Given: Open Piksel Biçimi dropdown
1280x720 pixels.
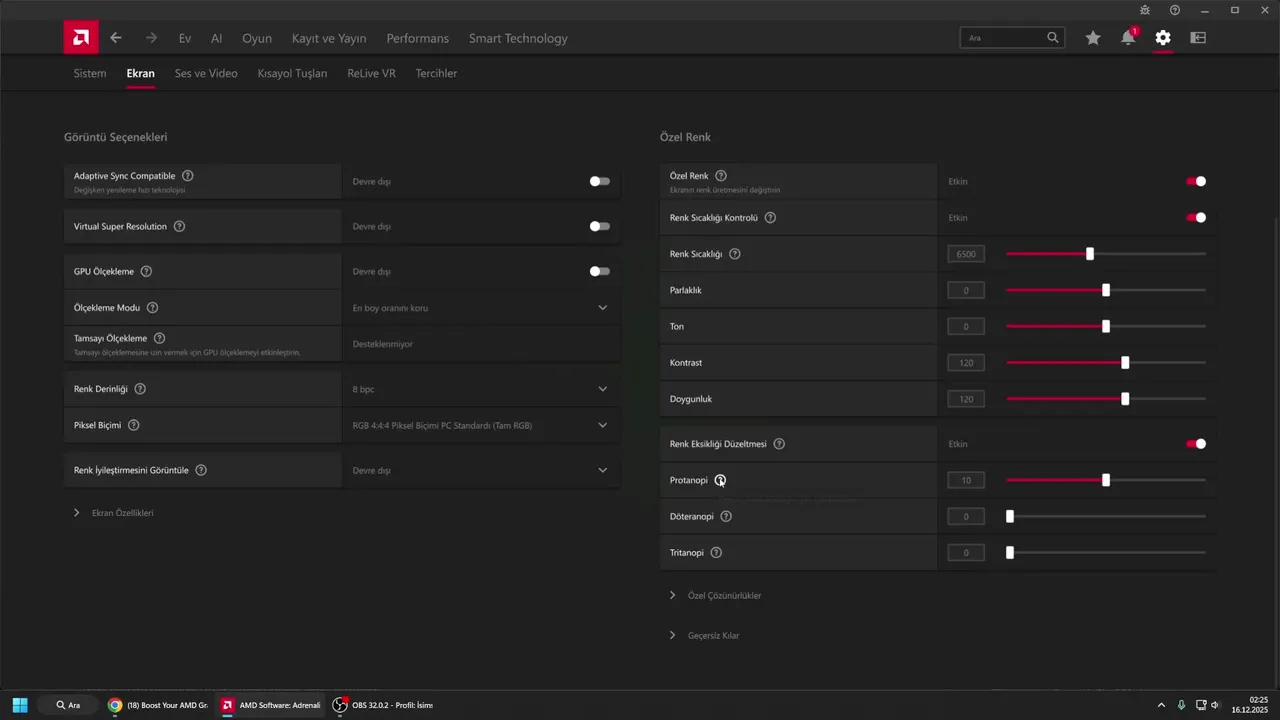Looking at the screenshot, I should 481,425.
